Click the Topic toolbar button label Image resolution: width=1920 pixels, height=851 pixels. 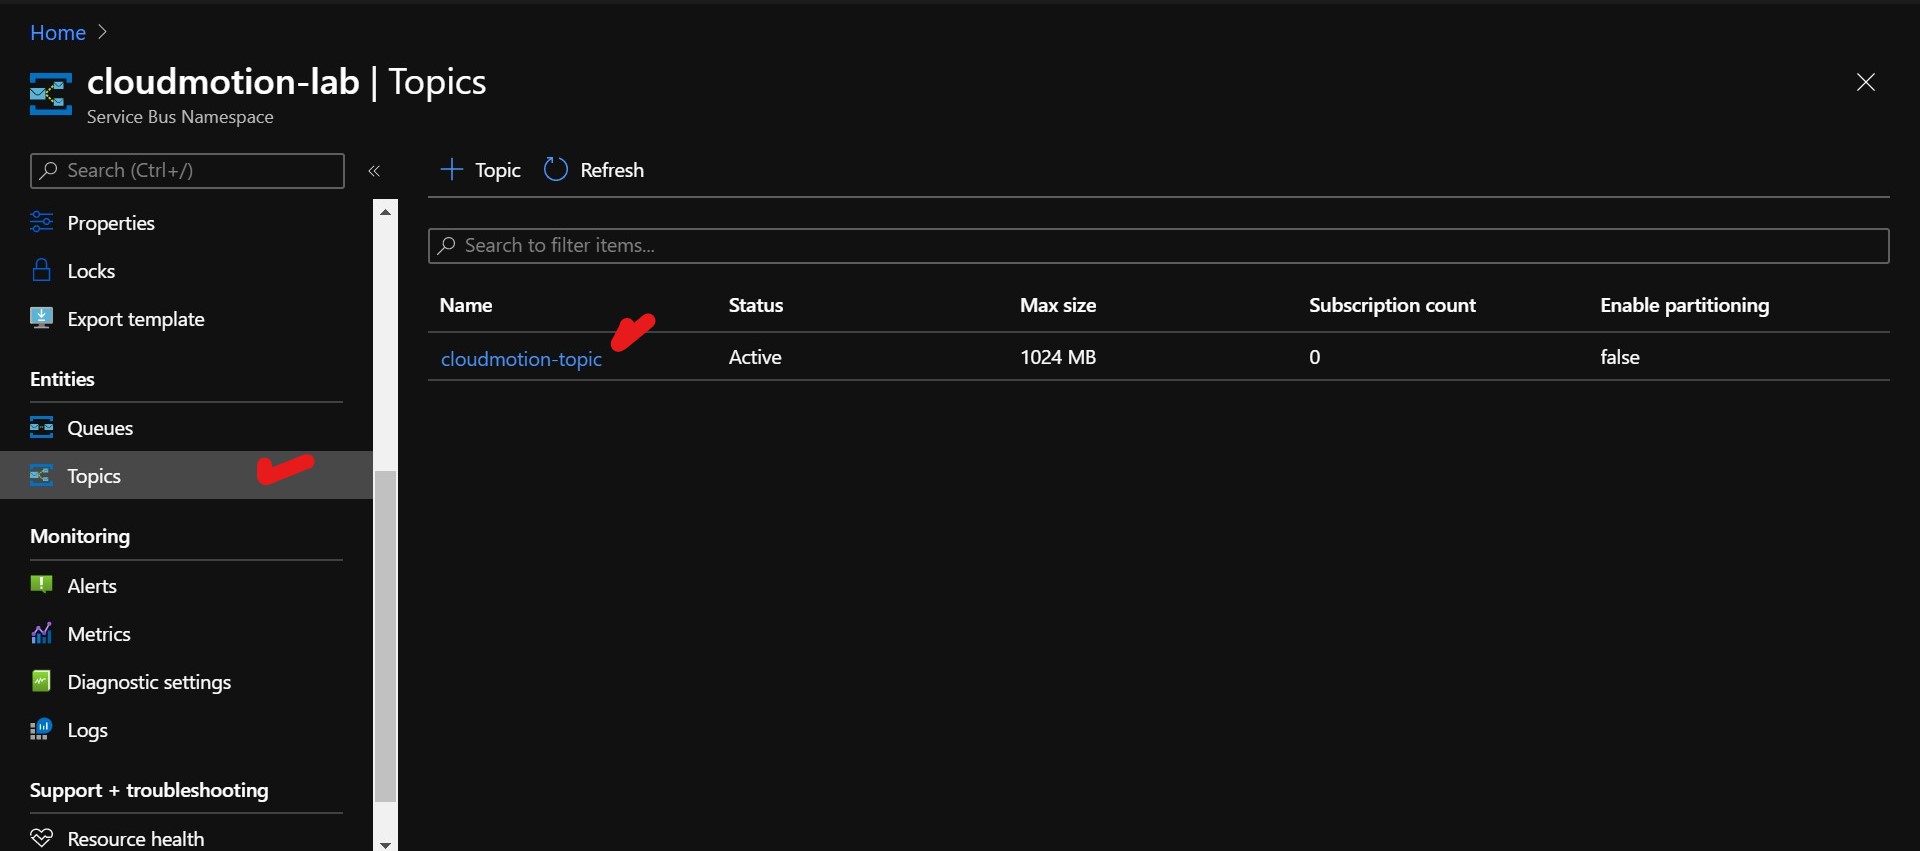(498, 170)
